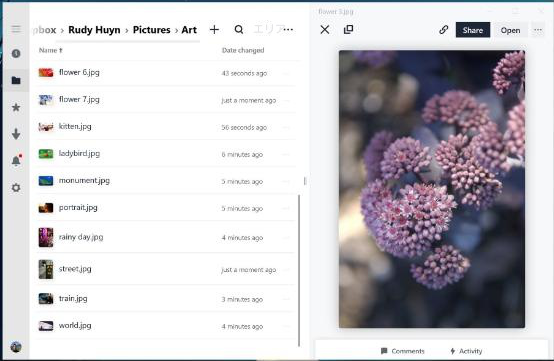Click the street.jpg thumbnail
554x361 pixels.
(46, 269)
